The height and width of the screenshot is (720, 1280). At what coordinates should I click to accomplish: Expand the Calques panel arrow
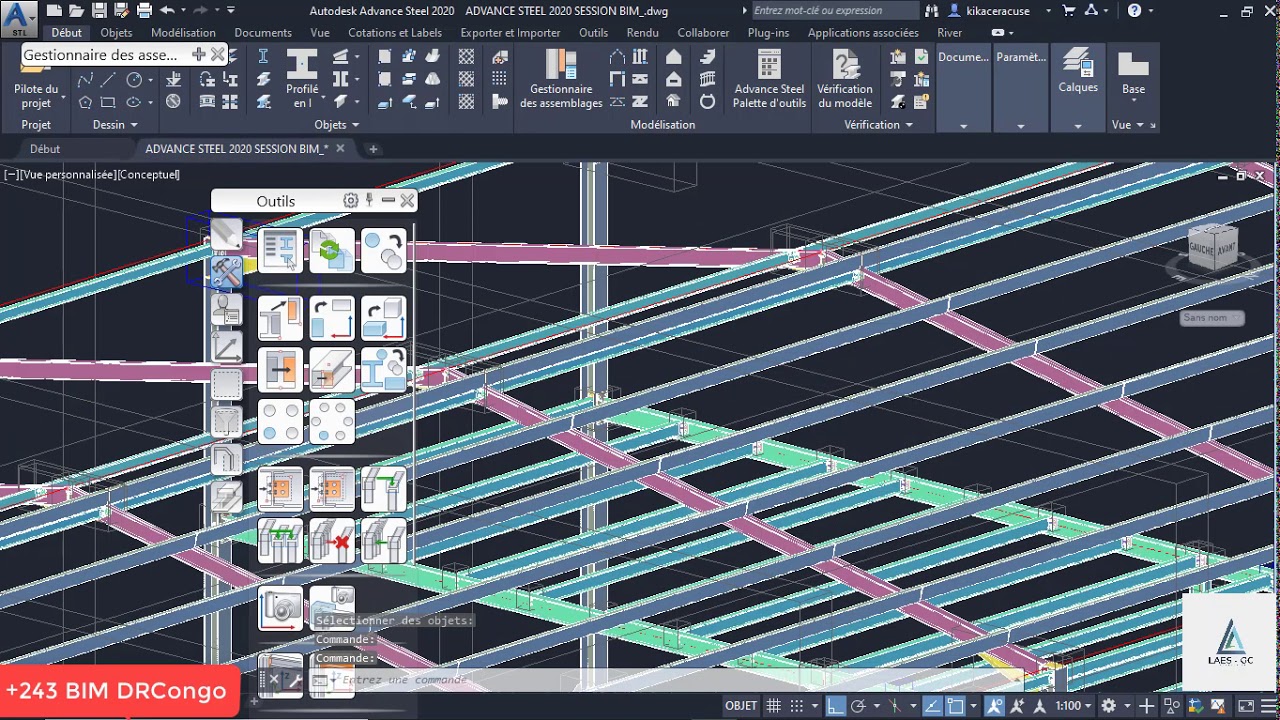click(x=1078, y=126)
